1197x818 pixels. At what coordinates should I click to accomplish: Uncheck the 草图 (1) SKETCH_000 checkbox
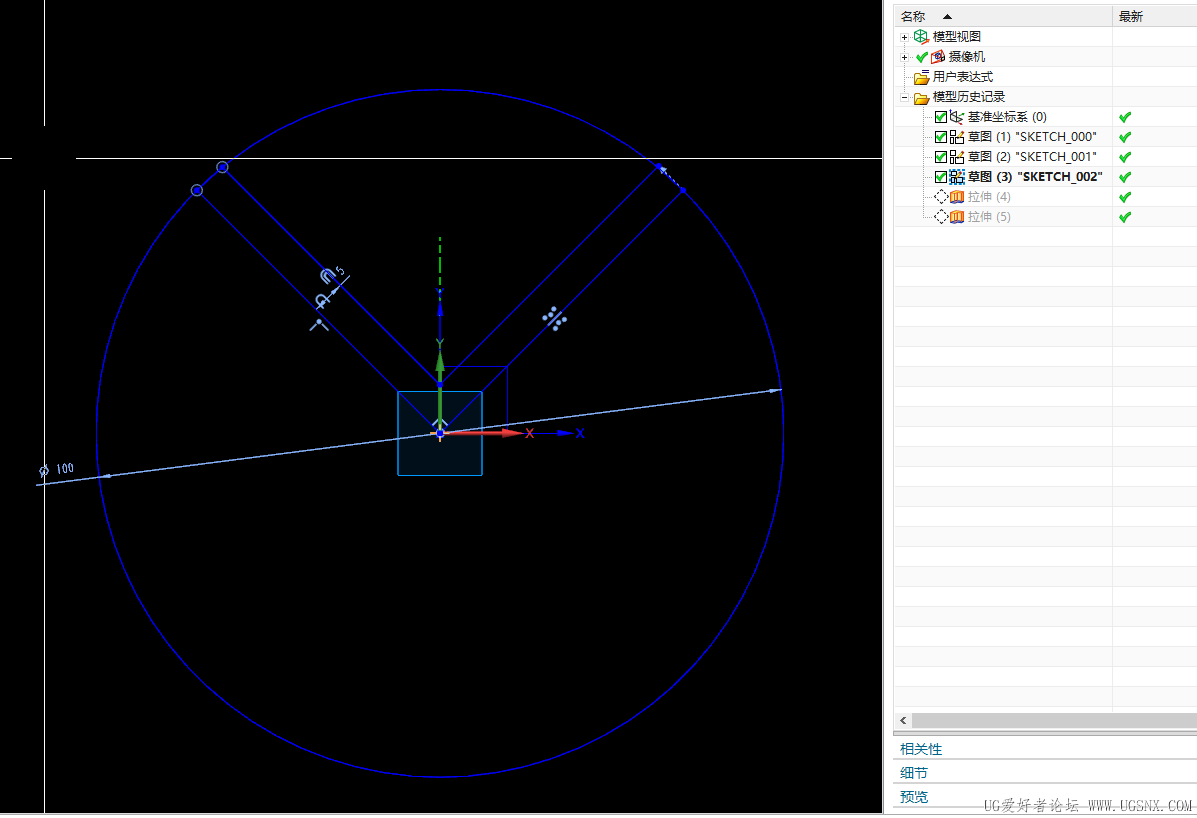[x=940, y=137]
